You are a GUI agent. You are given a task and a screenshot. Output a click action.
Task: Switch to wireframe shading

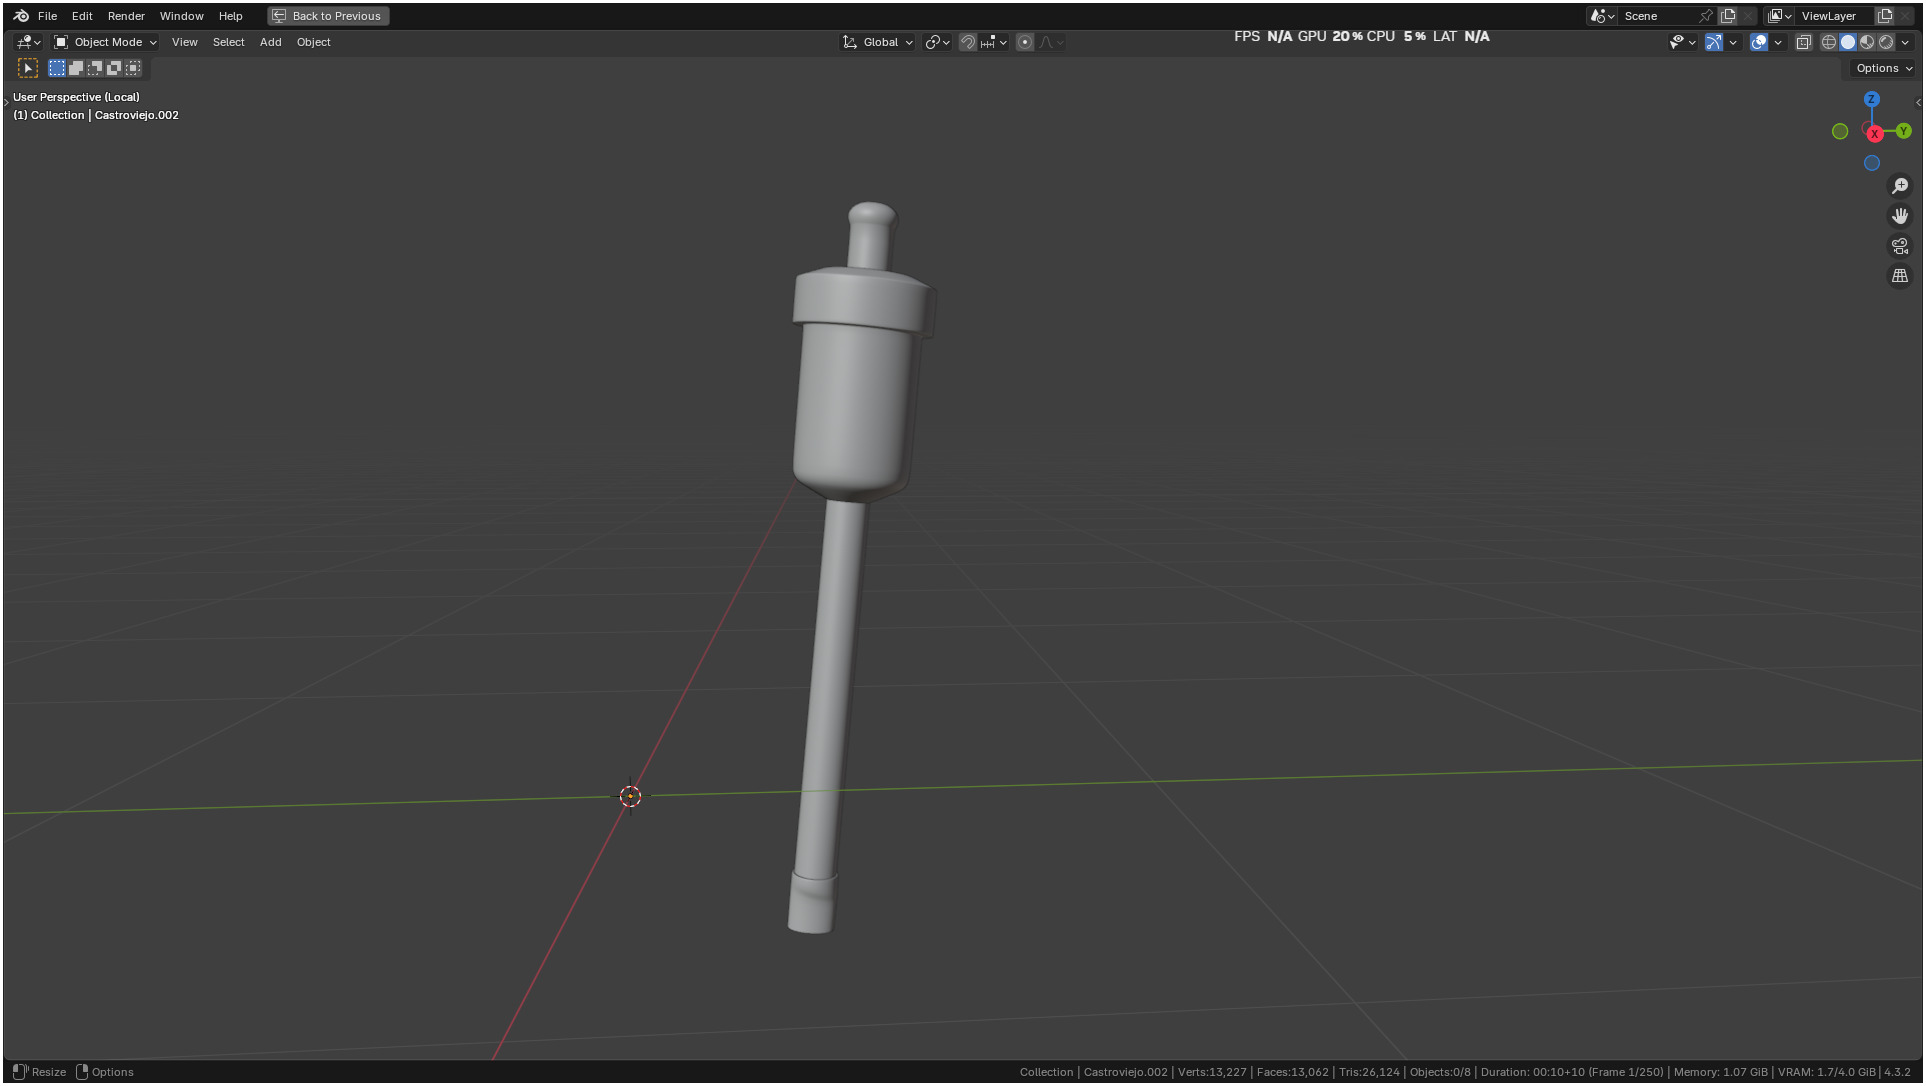point(1829,42)
